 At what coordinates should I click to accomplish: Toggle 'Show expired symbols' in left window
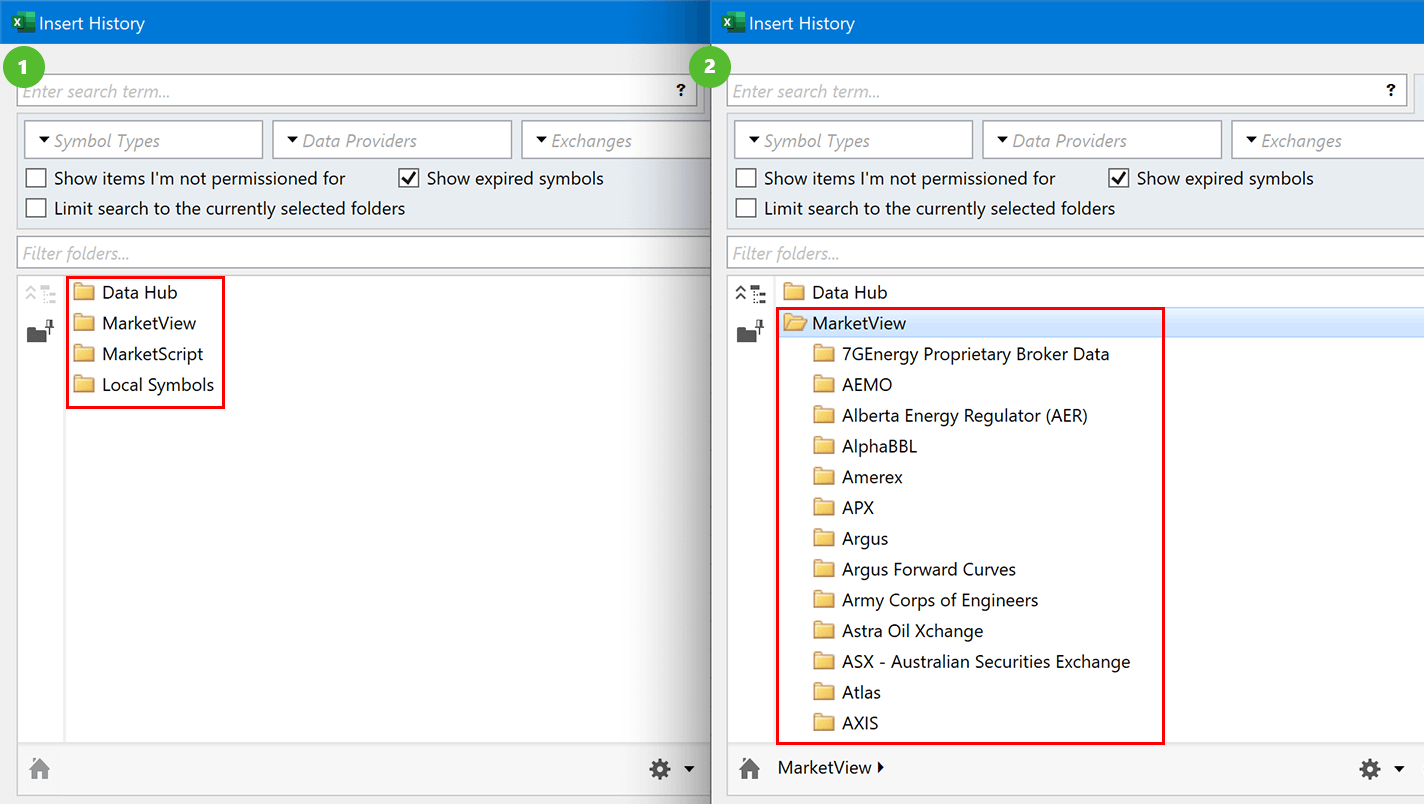pos(408,179)
